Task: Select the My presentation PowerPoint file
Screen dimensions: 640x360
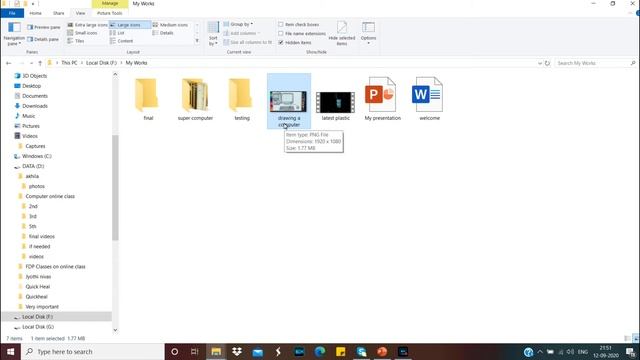Action: pos(382,99)
